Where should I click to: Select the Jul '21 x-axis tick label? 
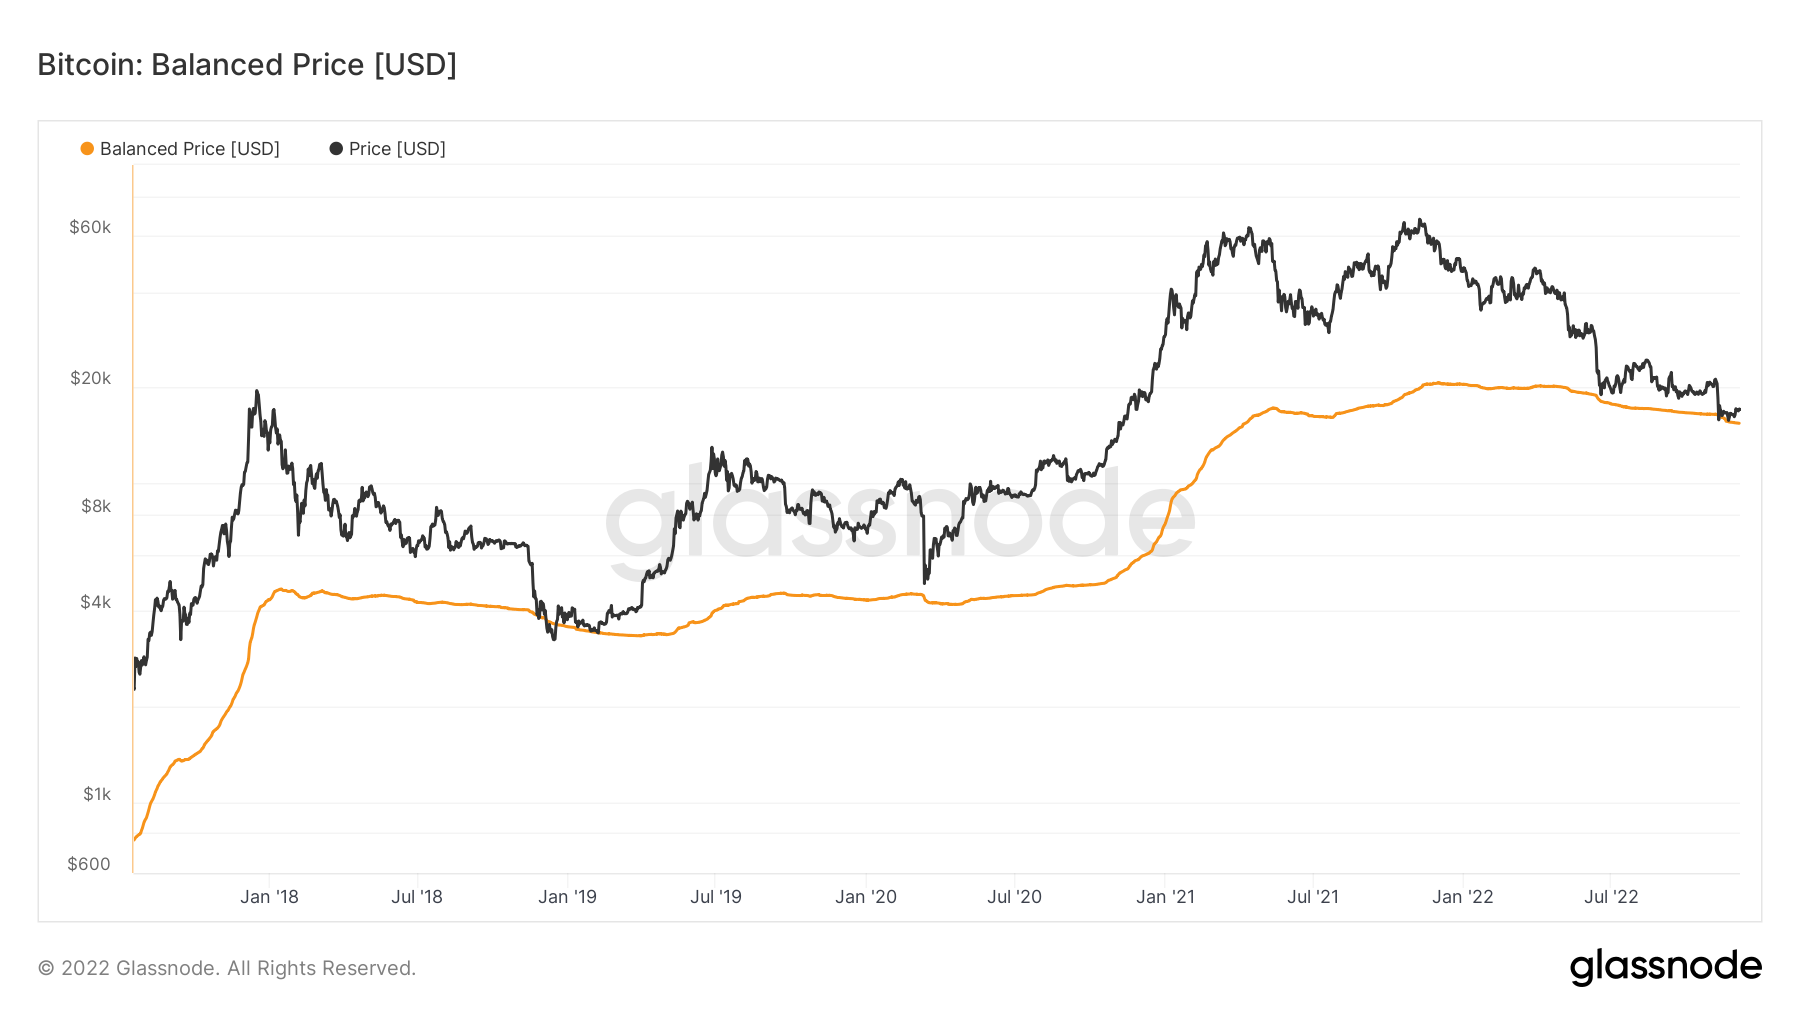1313,897
